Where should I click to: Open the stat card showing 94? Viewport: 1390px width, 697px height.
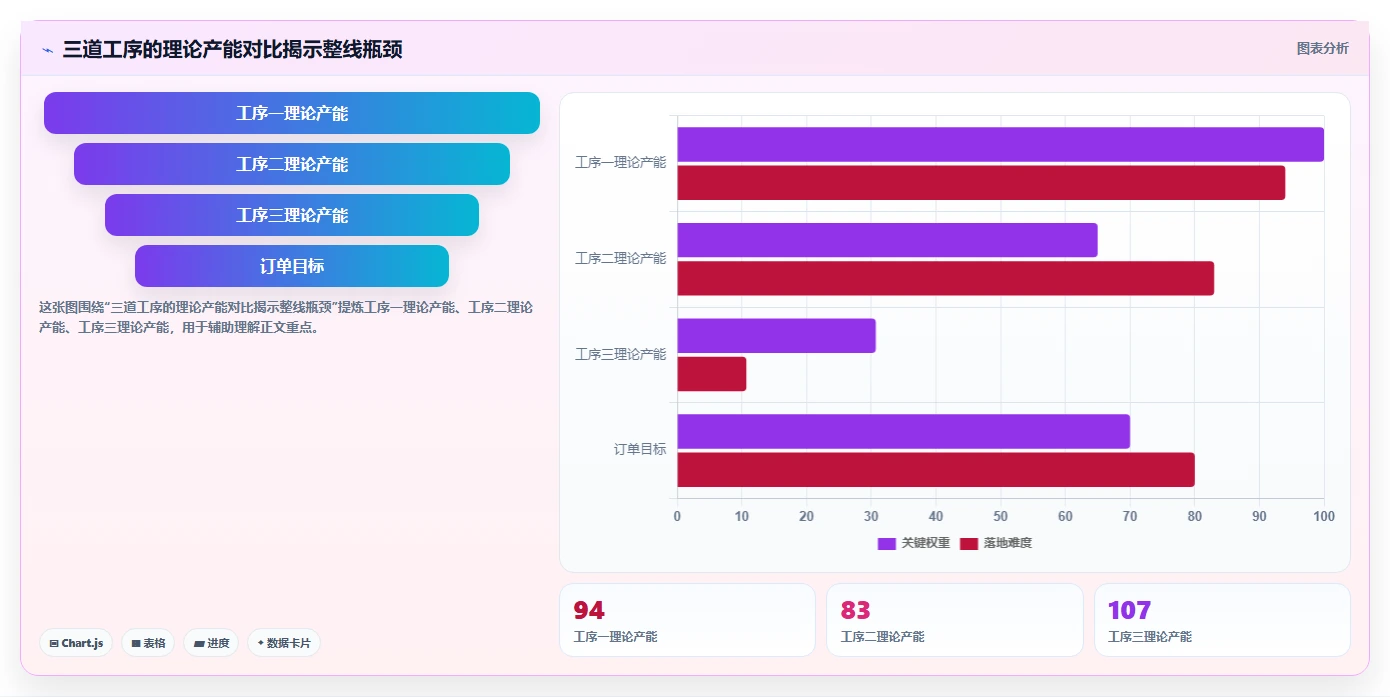(687, 620)
